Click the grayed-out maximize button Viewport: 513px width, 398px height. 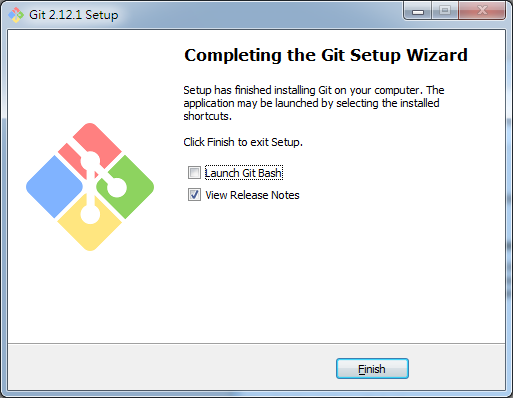[445, 11]
